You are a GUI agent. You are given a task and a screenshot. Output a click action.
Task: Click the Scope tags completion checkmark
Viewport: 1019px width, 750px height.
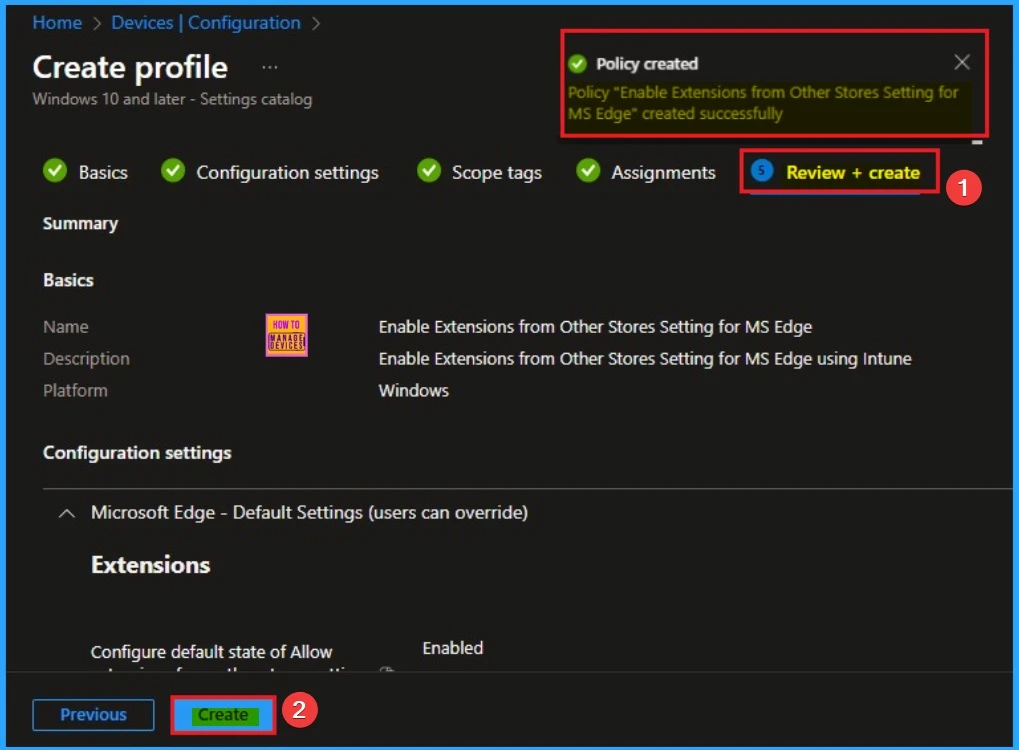tap(428, 171)
